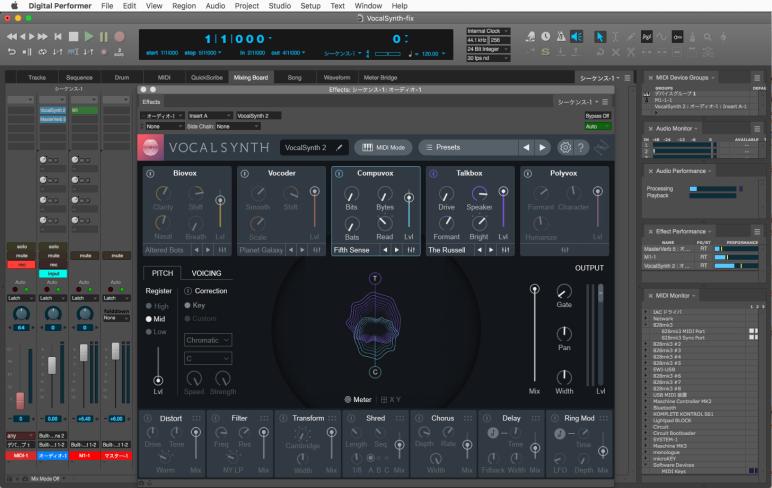Click the VocalSynth pink logo icon
This screenshot has width=772, height=488.
click(x=150, y=147)
